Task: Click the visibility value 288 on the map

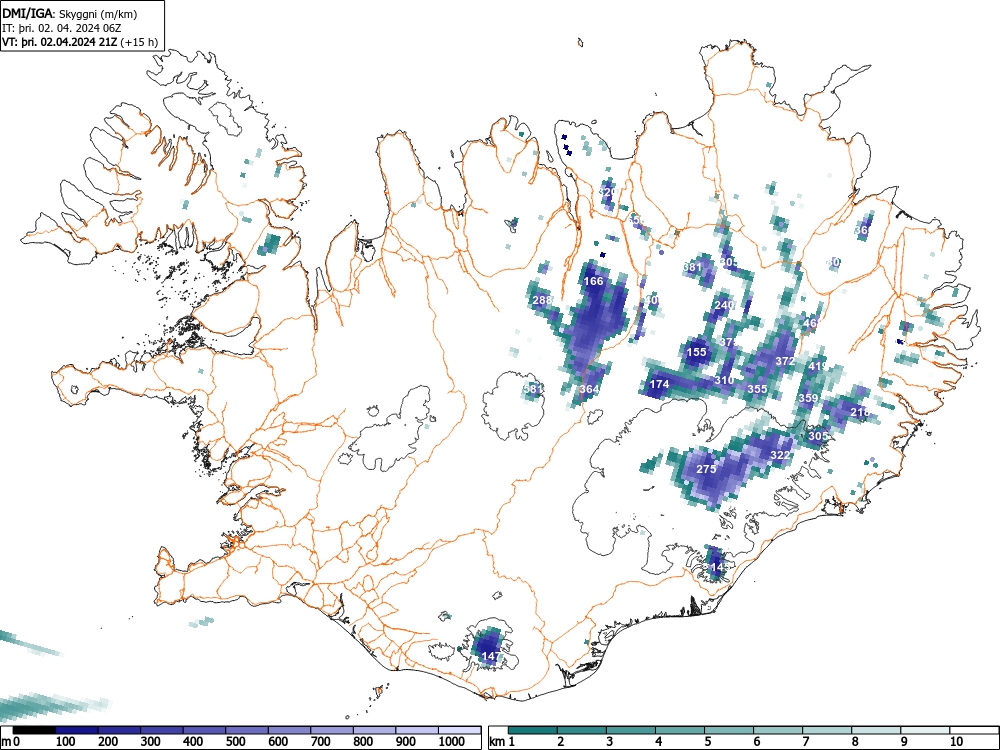Action: (542, 300)
